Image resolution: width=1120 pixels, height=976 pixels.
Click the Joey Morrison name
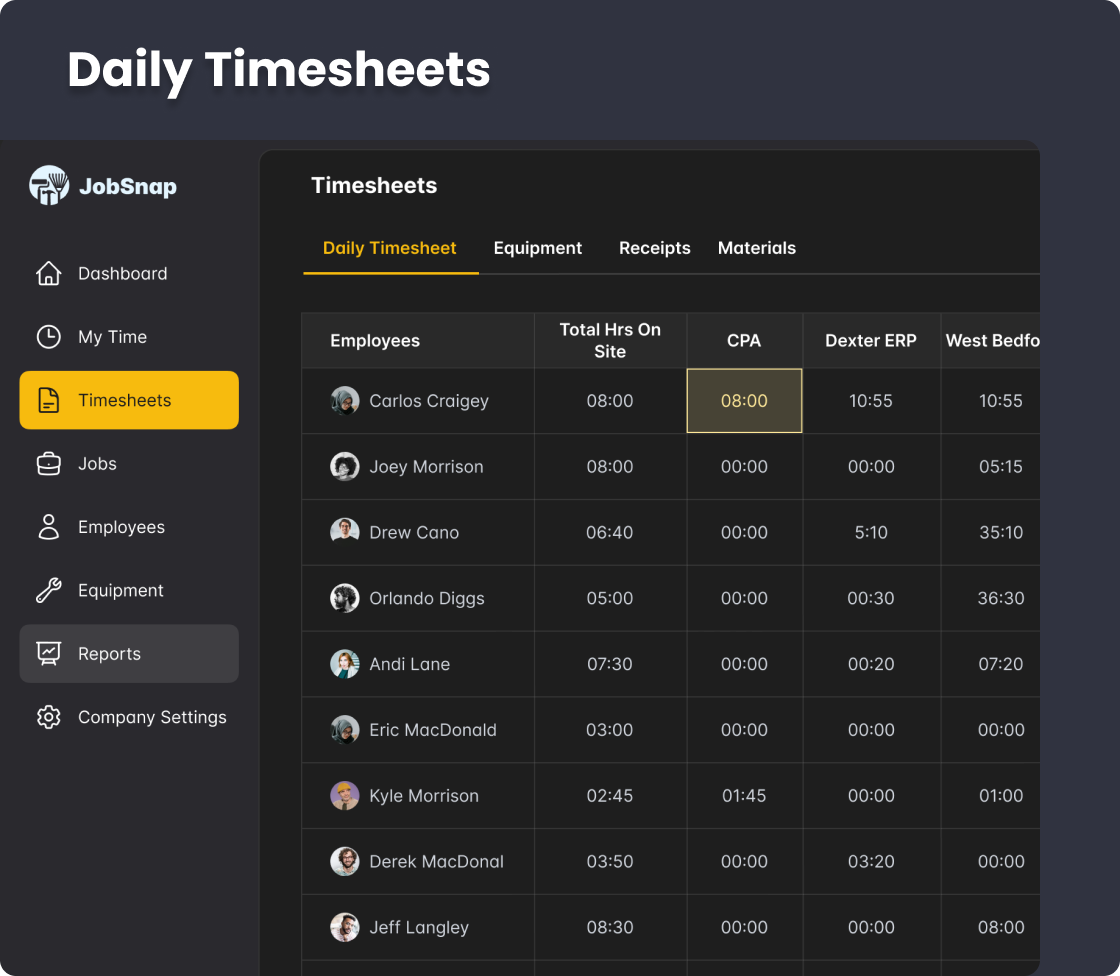426,467
